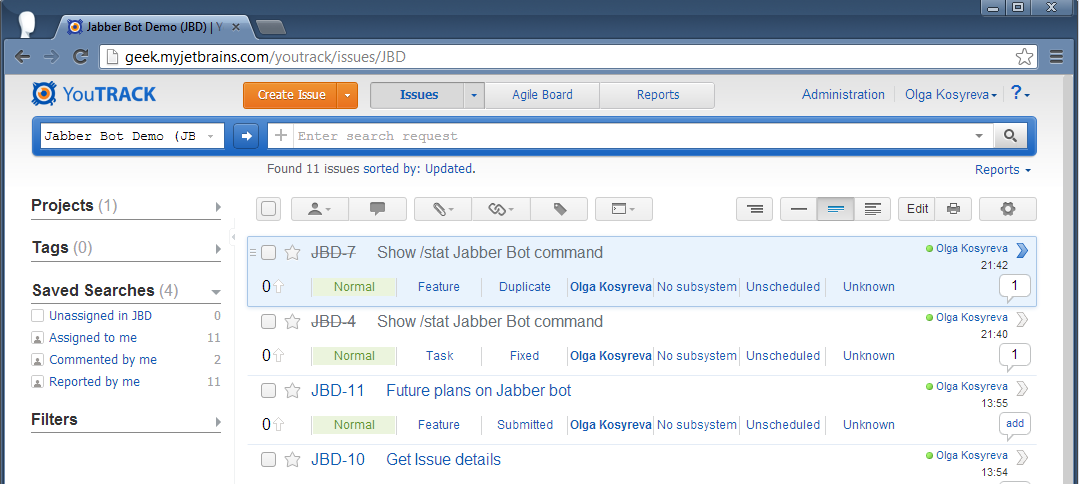Open the Issues tab

(418, 95)
